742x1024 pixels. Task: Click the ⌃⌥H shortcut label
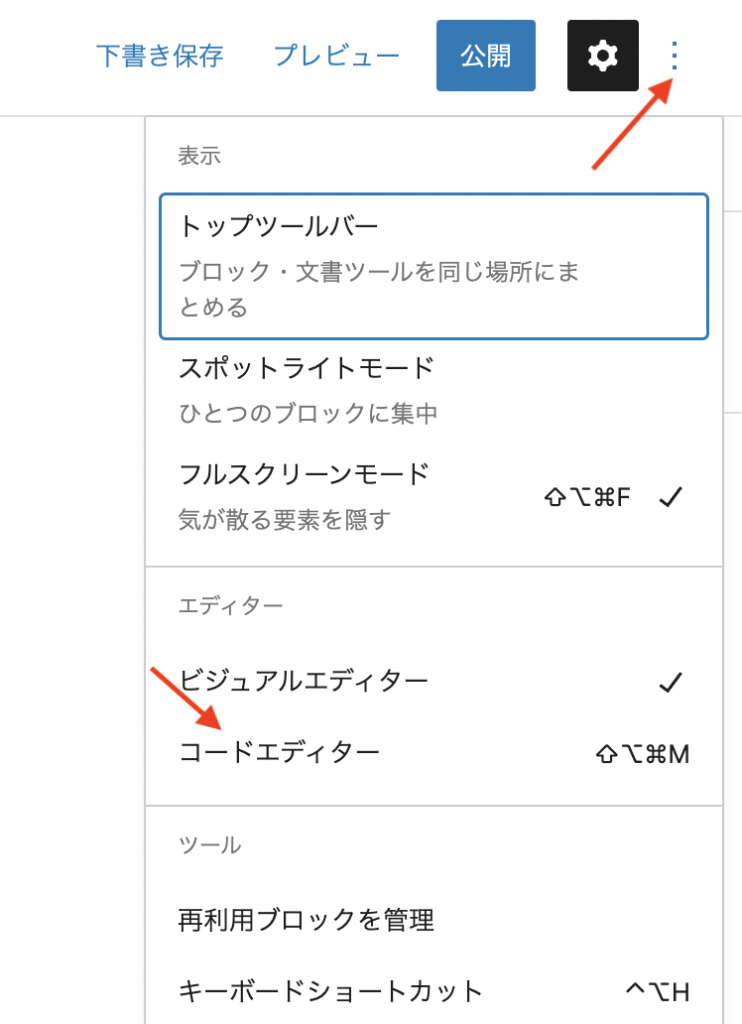point(657,992)
